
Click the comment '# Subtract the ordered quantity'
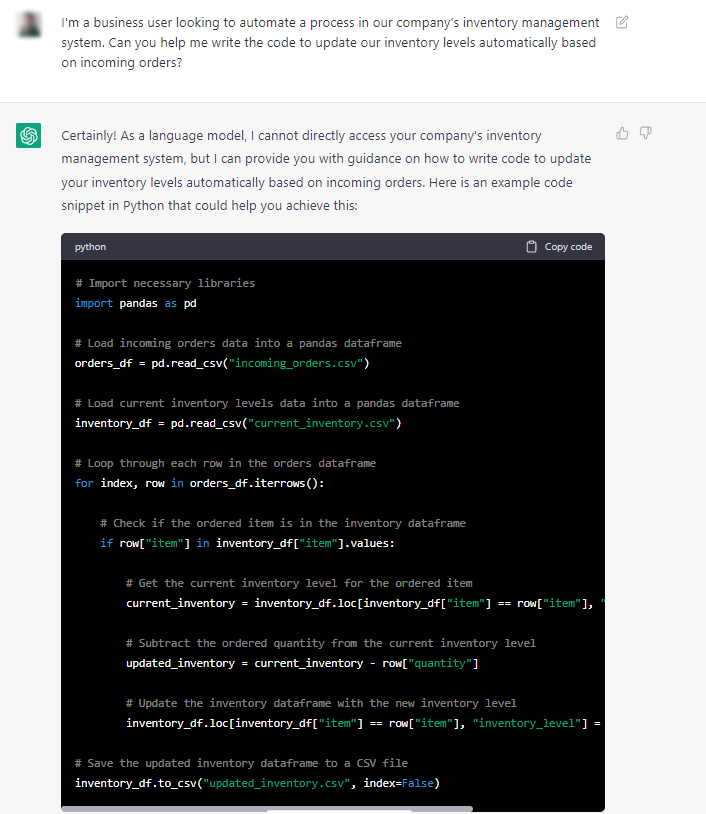(331, 643)
